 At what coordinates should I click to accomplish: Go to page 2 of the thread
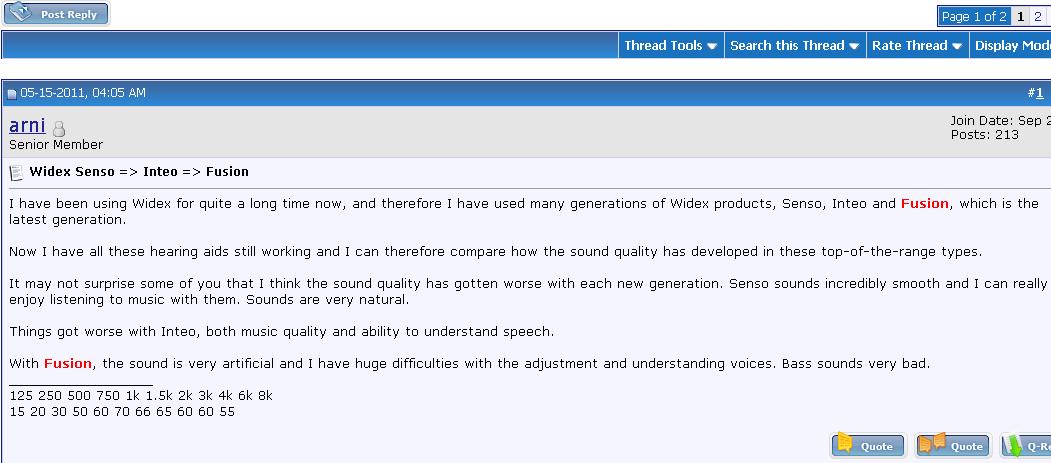coord(1038,17)
